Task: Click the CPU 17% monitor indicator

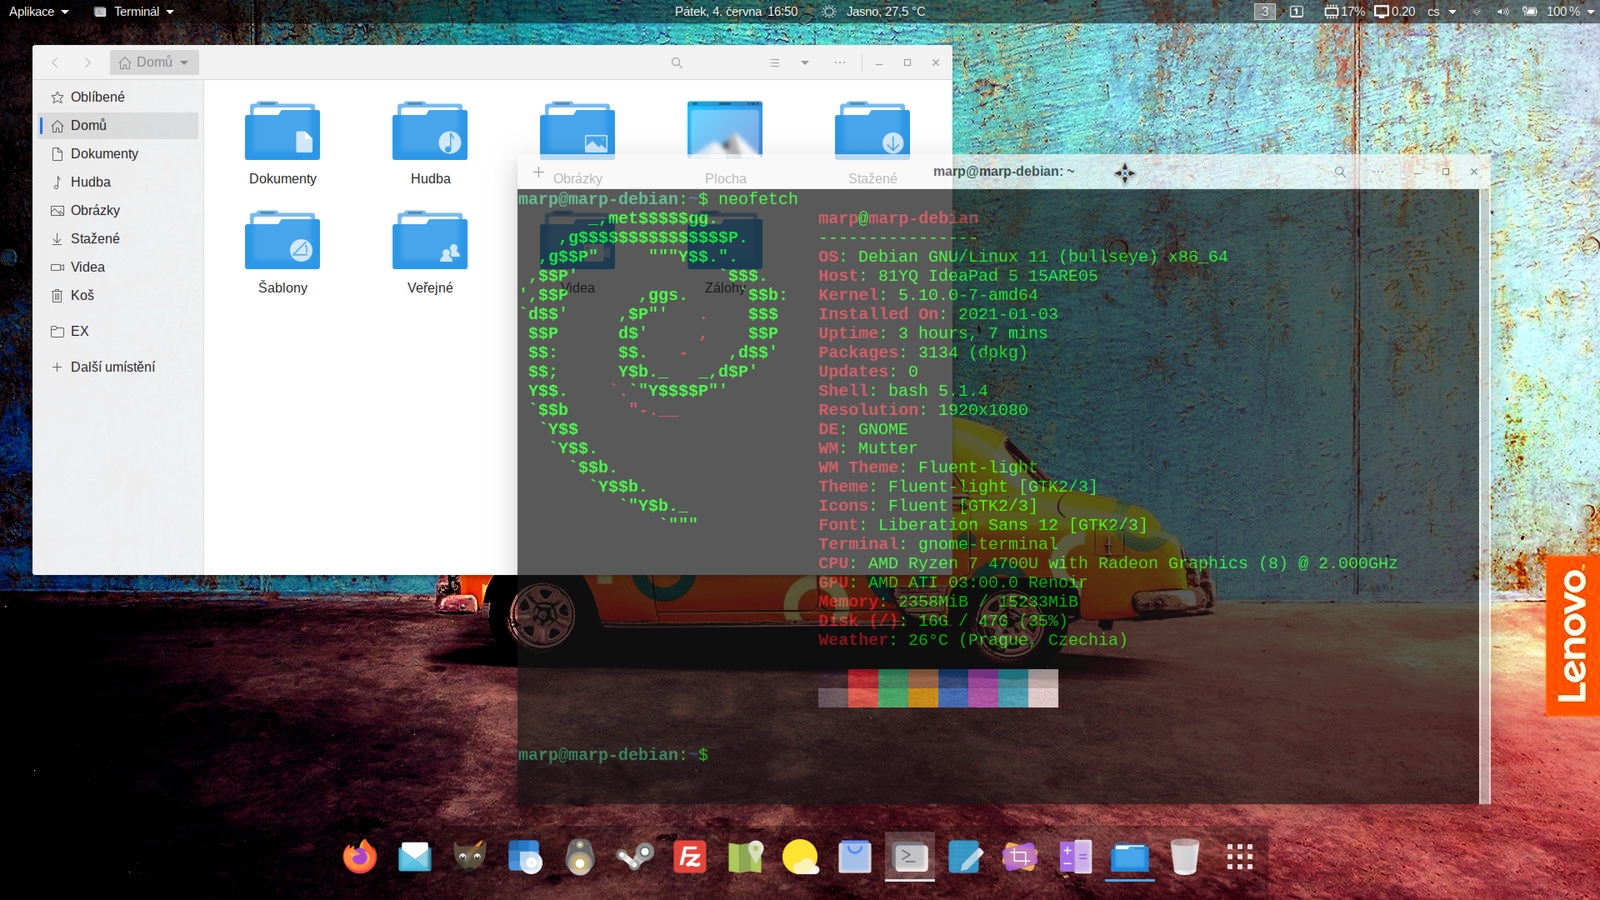Action: coord(1344,12)
